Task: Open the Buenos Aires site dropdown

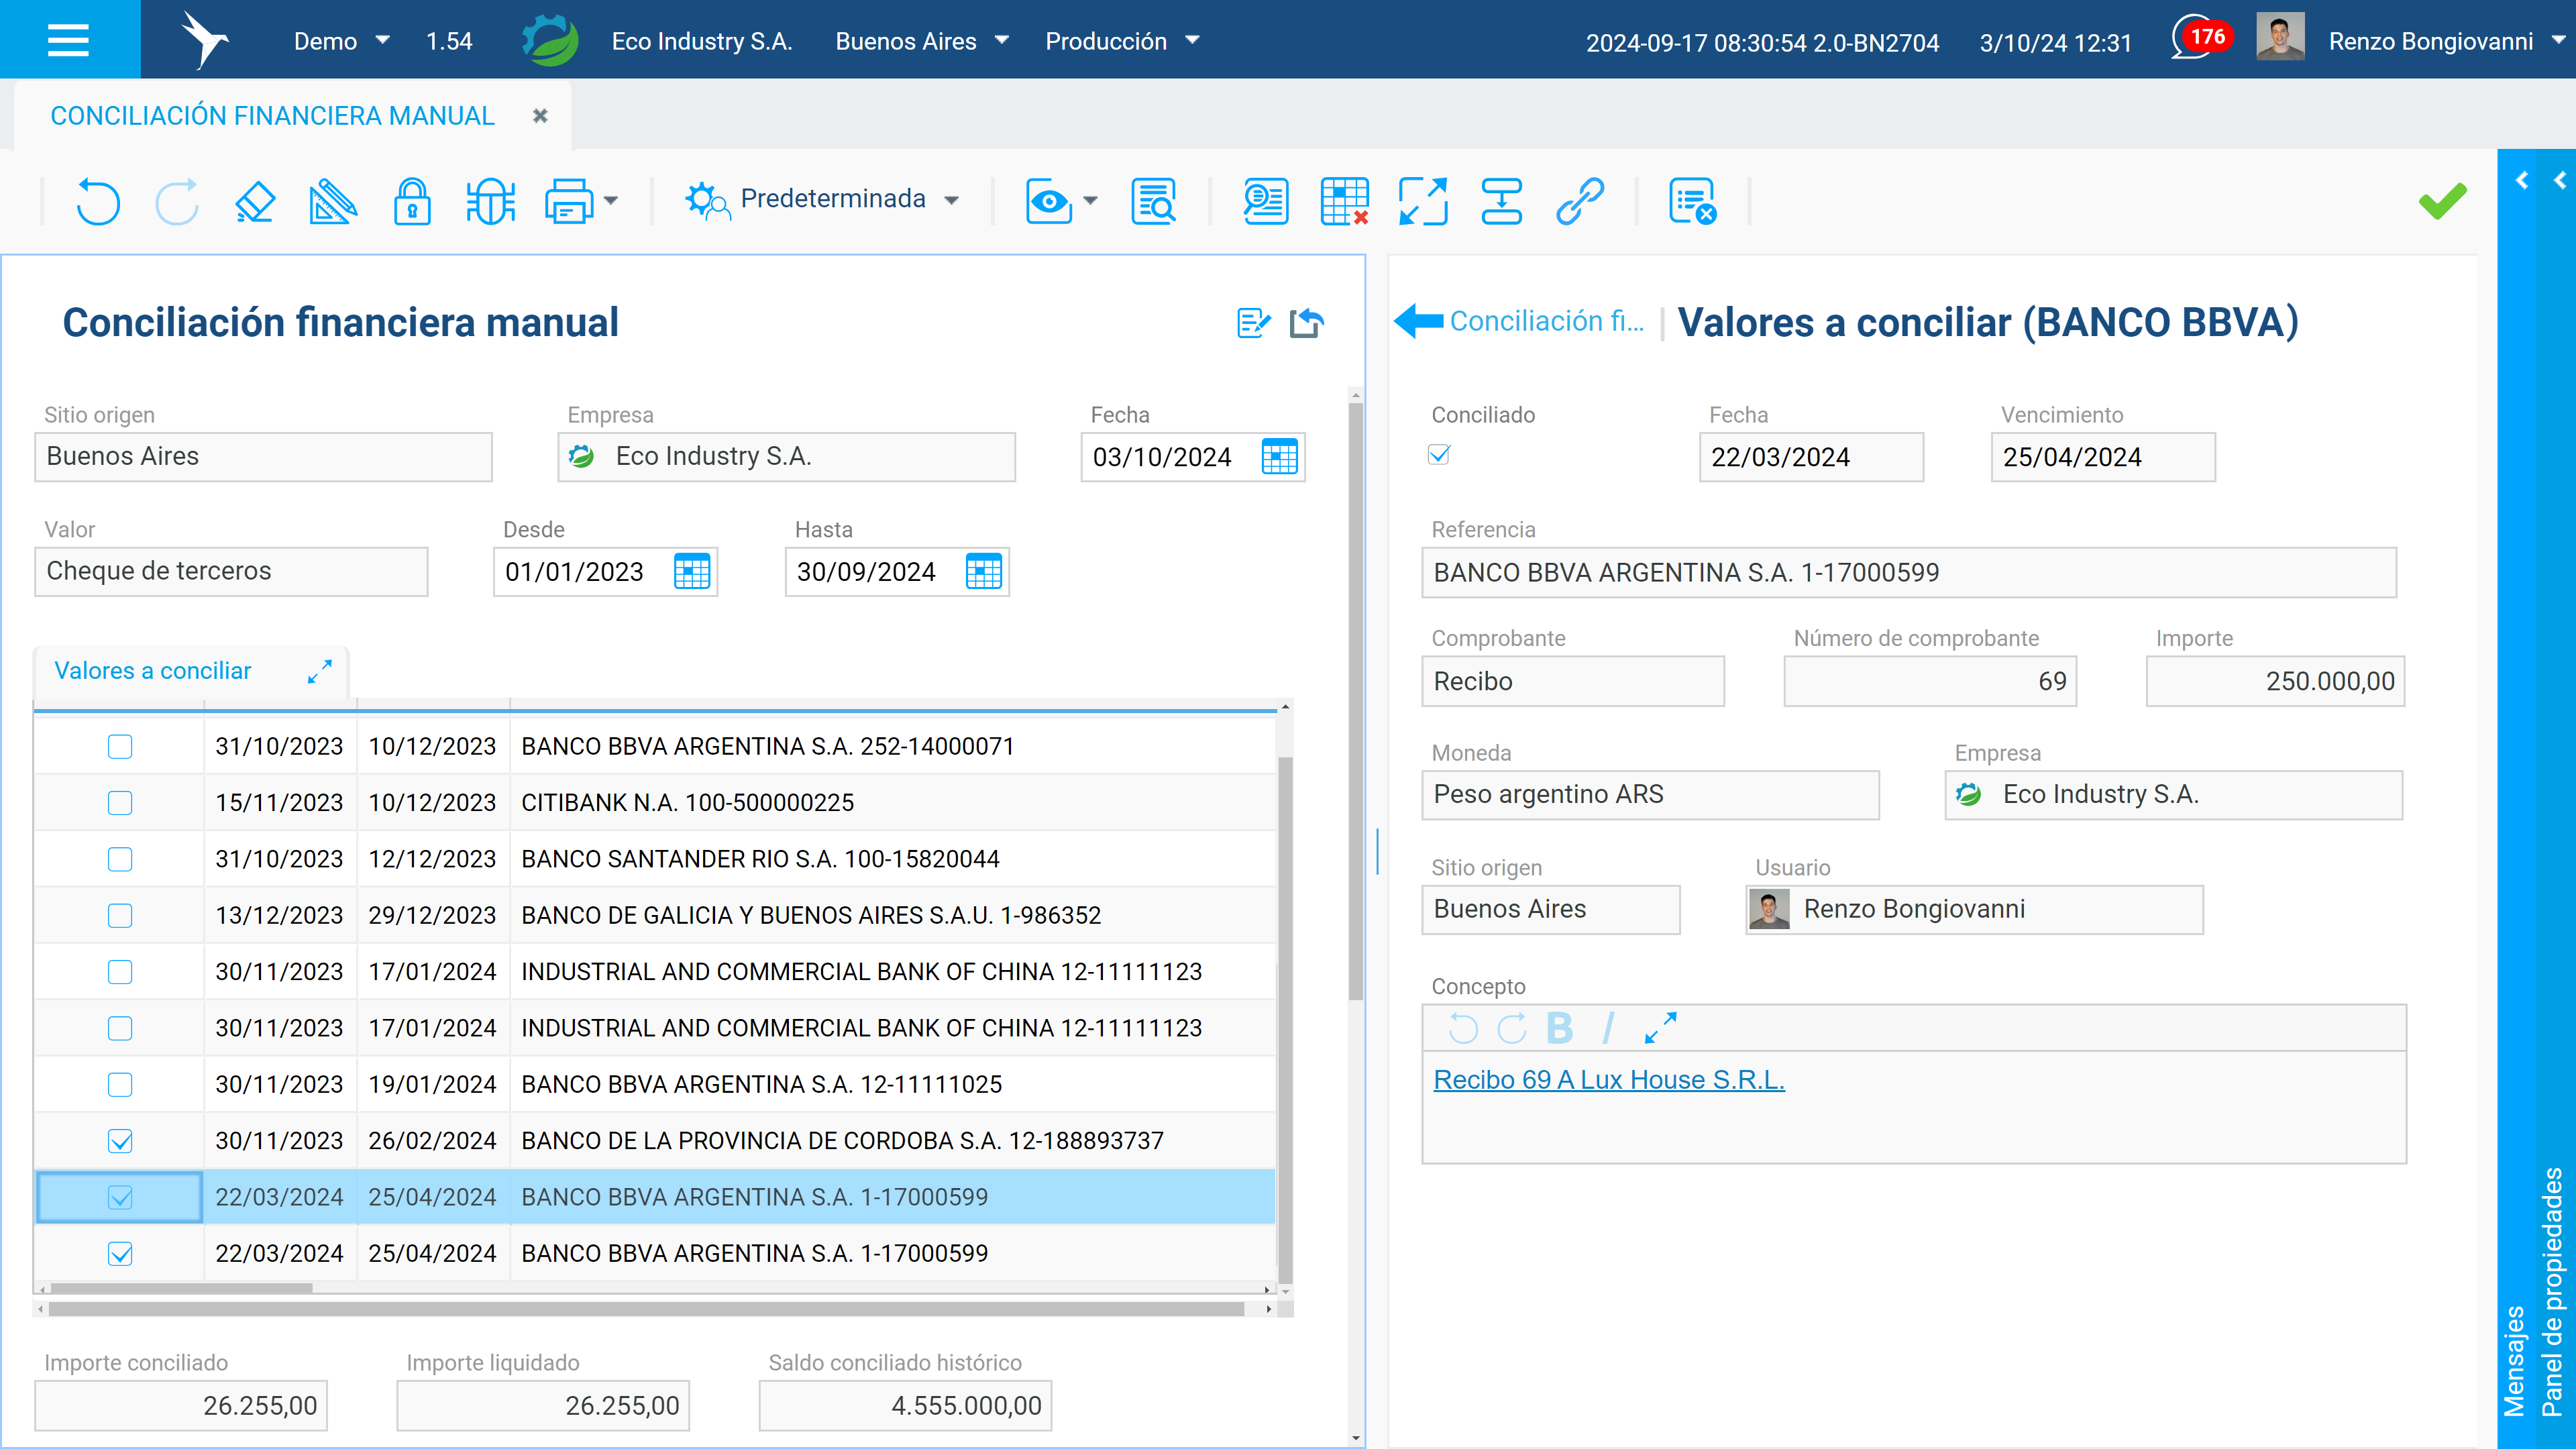Action: (x=922, y=41)
